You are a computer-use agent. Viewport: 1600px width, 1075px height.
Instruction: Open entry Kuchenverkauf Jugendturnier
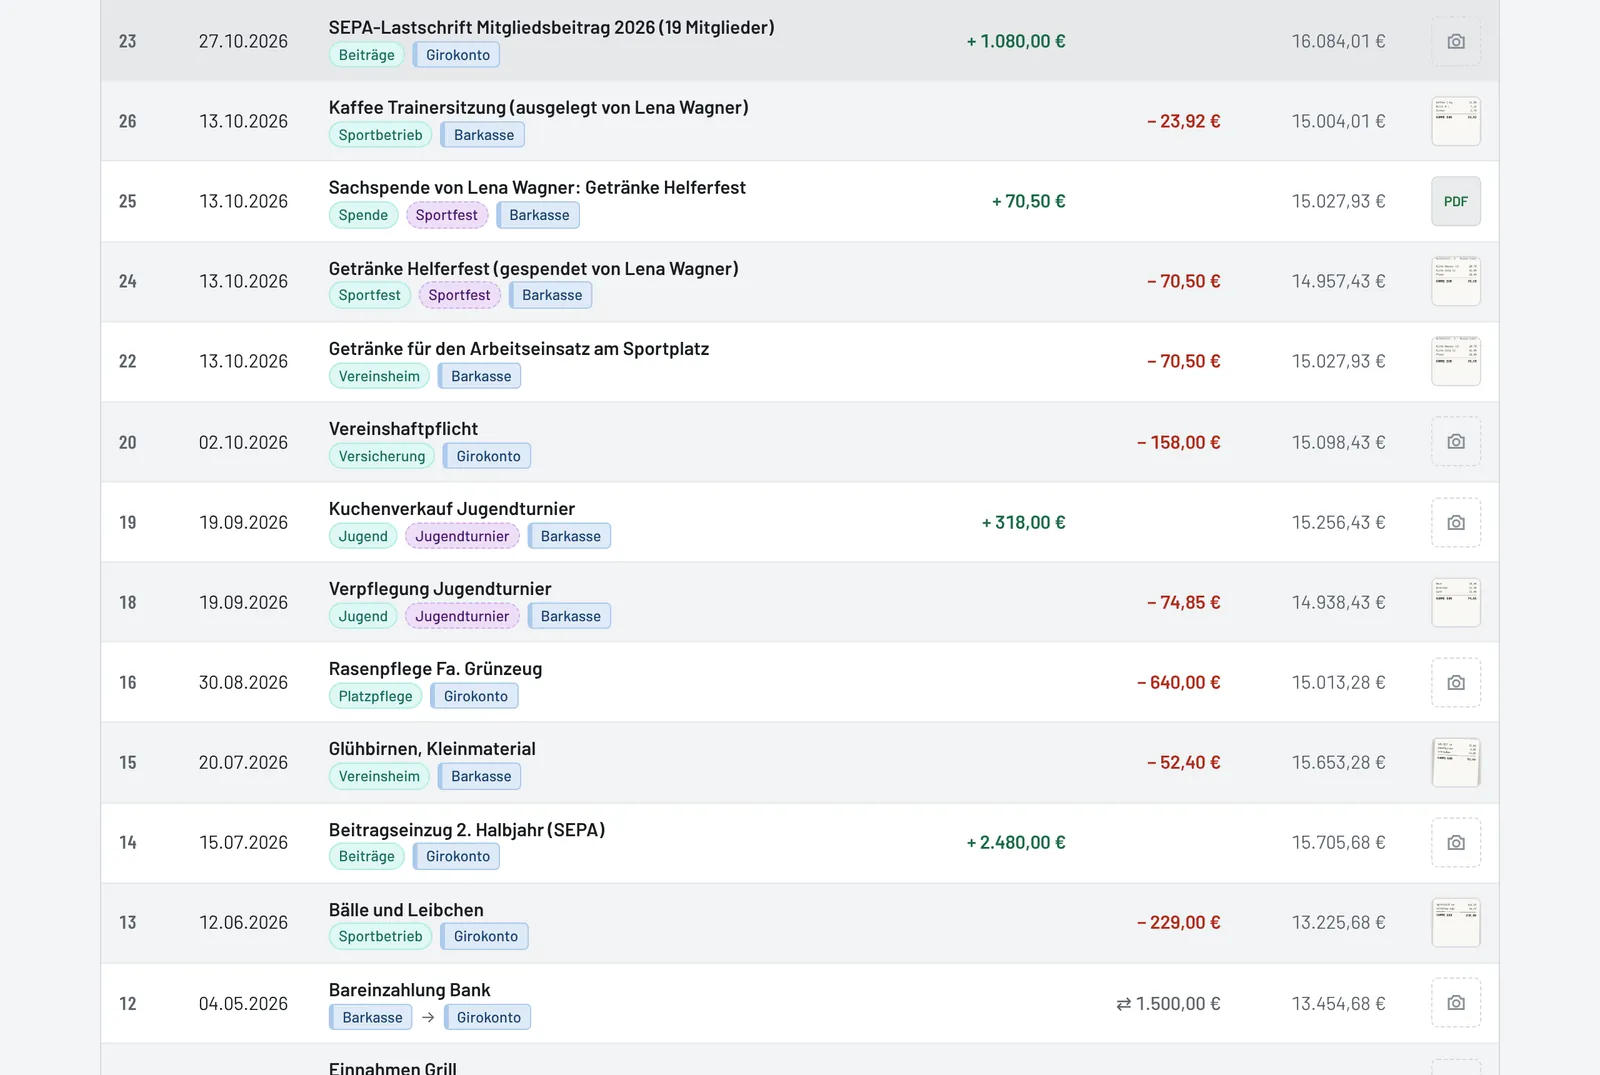[452, 509]
